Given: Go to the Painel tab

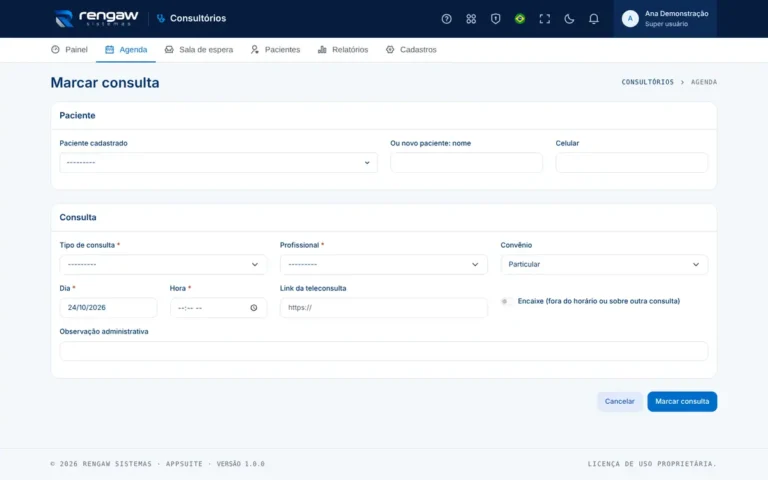Looking at the screenshot, I should [69, 49].
